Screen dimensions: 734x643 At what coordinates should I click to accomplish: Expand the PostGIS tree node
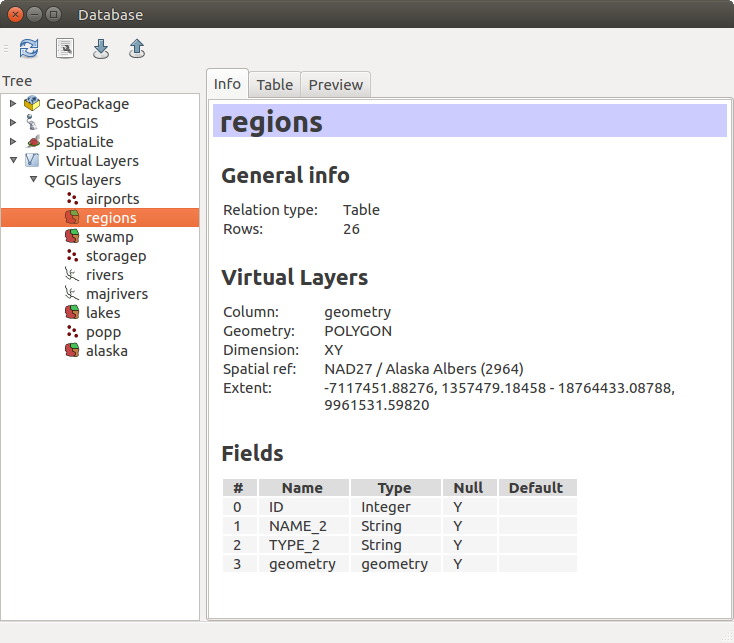click(x=13, y=123)
